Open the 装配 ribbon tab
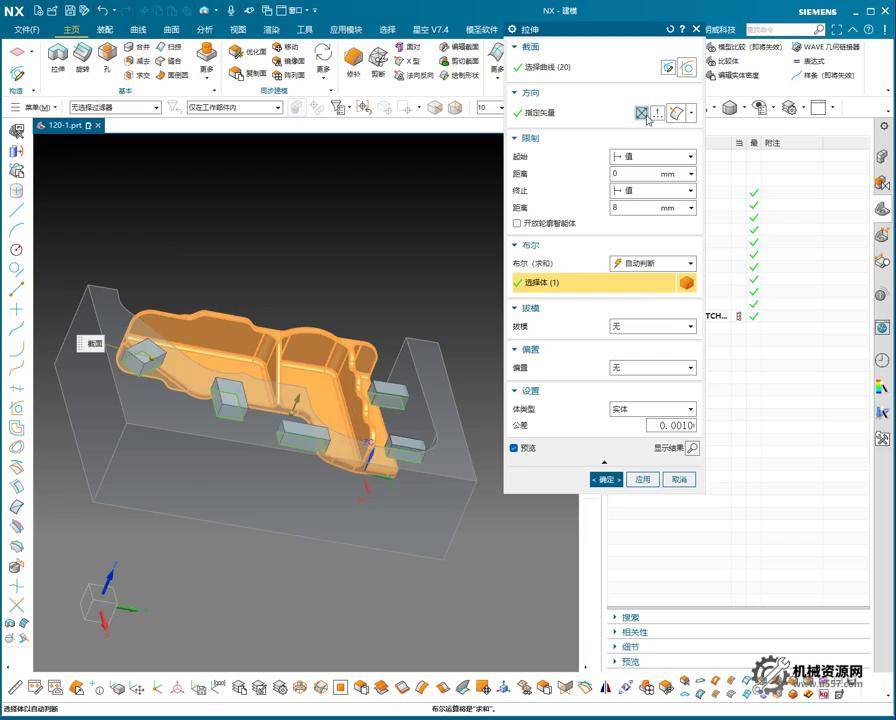Viewport: 896px width, 720px height. pos(105,30)
